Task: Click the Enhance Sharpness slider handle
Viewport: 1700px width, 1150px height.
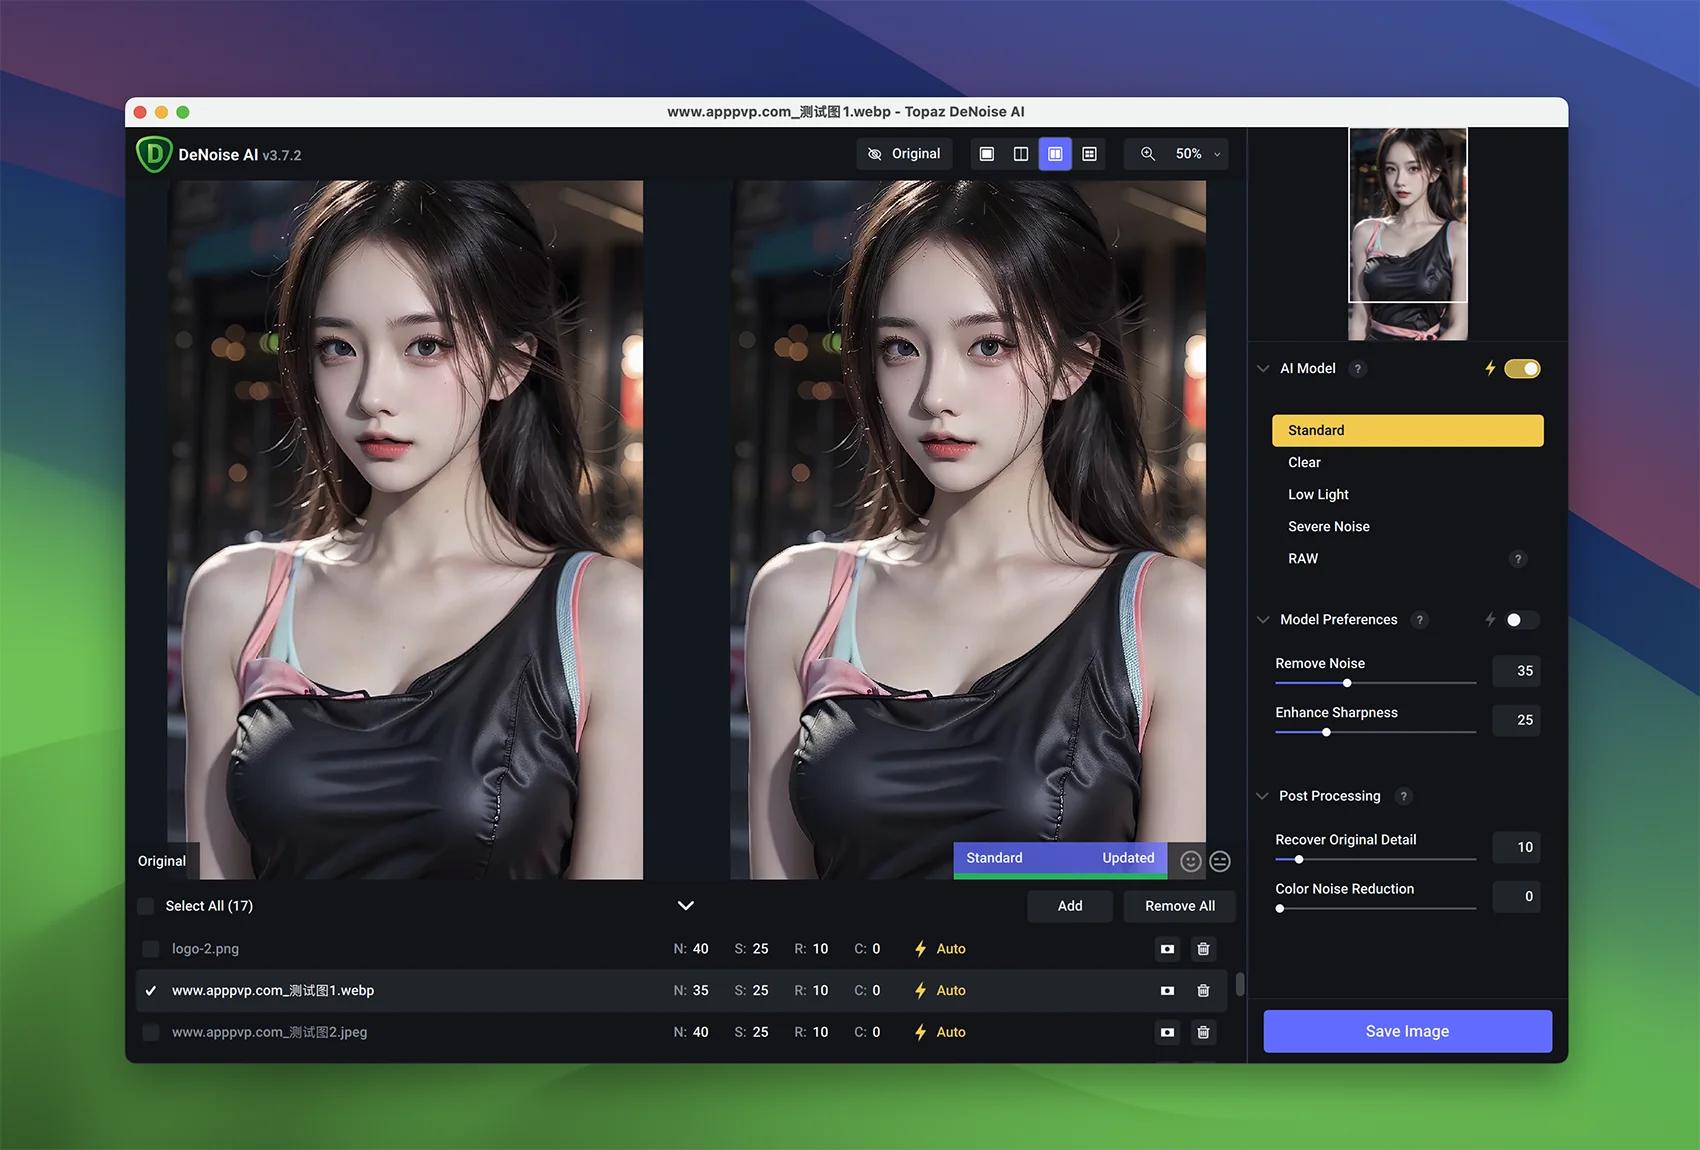Action: point(1326,732)
